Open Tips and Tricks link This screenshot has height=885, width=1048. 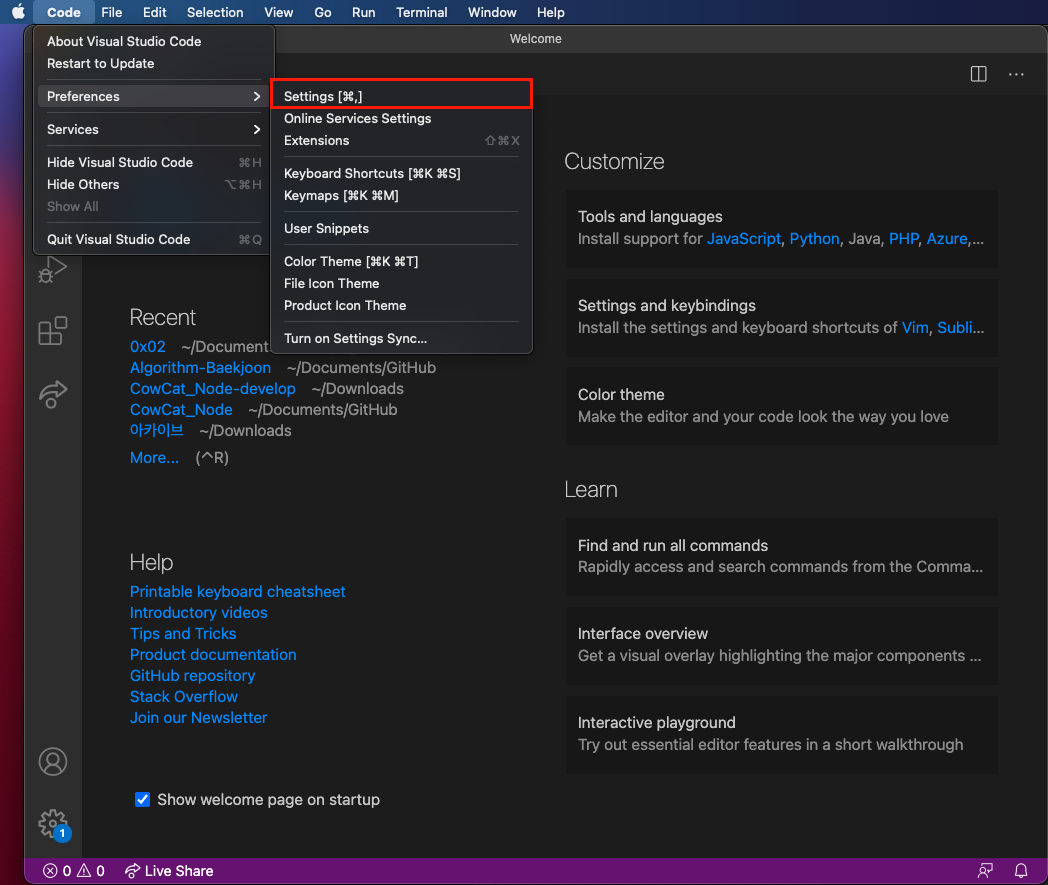click(183, 634)
